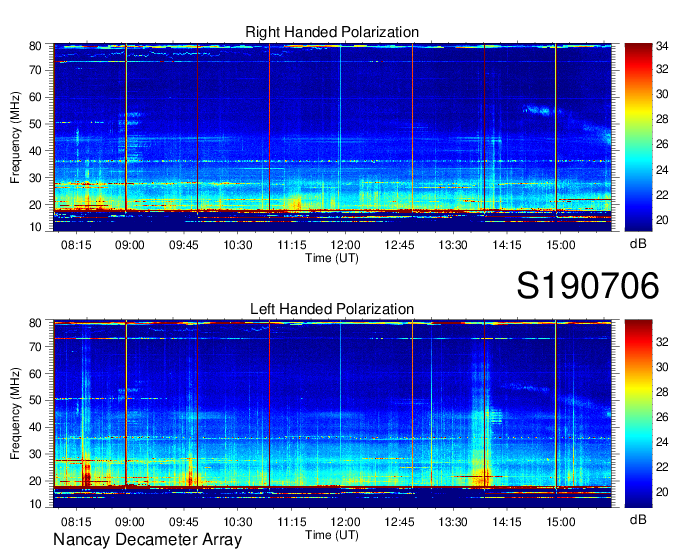Viewport: 680px width, 552px height.
Task: Click the Right Handed Polarization title
Action: pyautogui.click(x=332, y=32)
